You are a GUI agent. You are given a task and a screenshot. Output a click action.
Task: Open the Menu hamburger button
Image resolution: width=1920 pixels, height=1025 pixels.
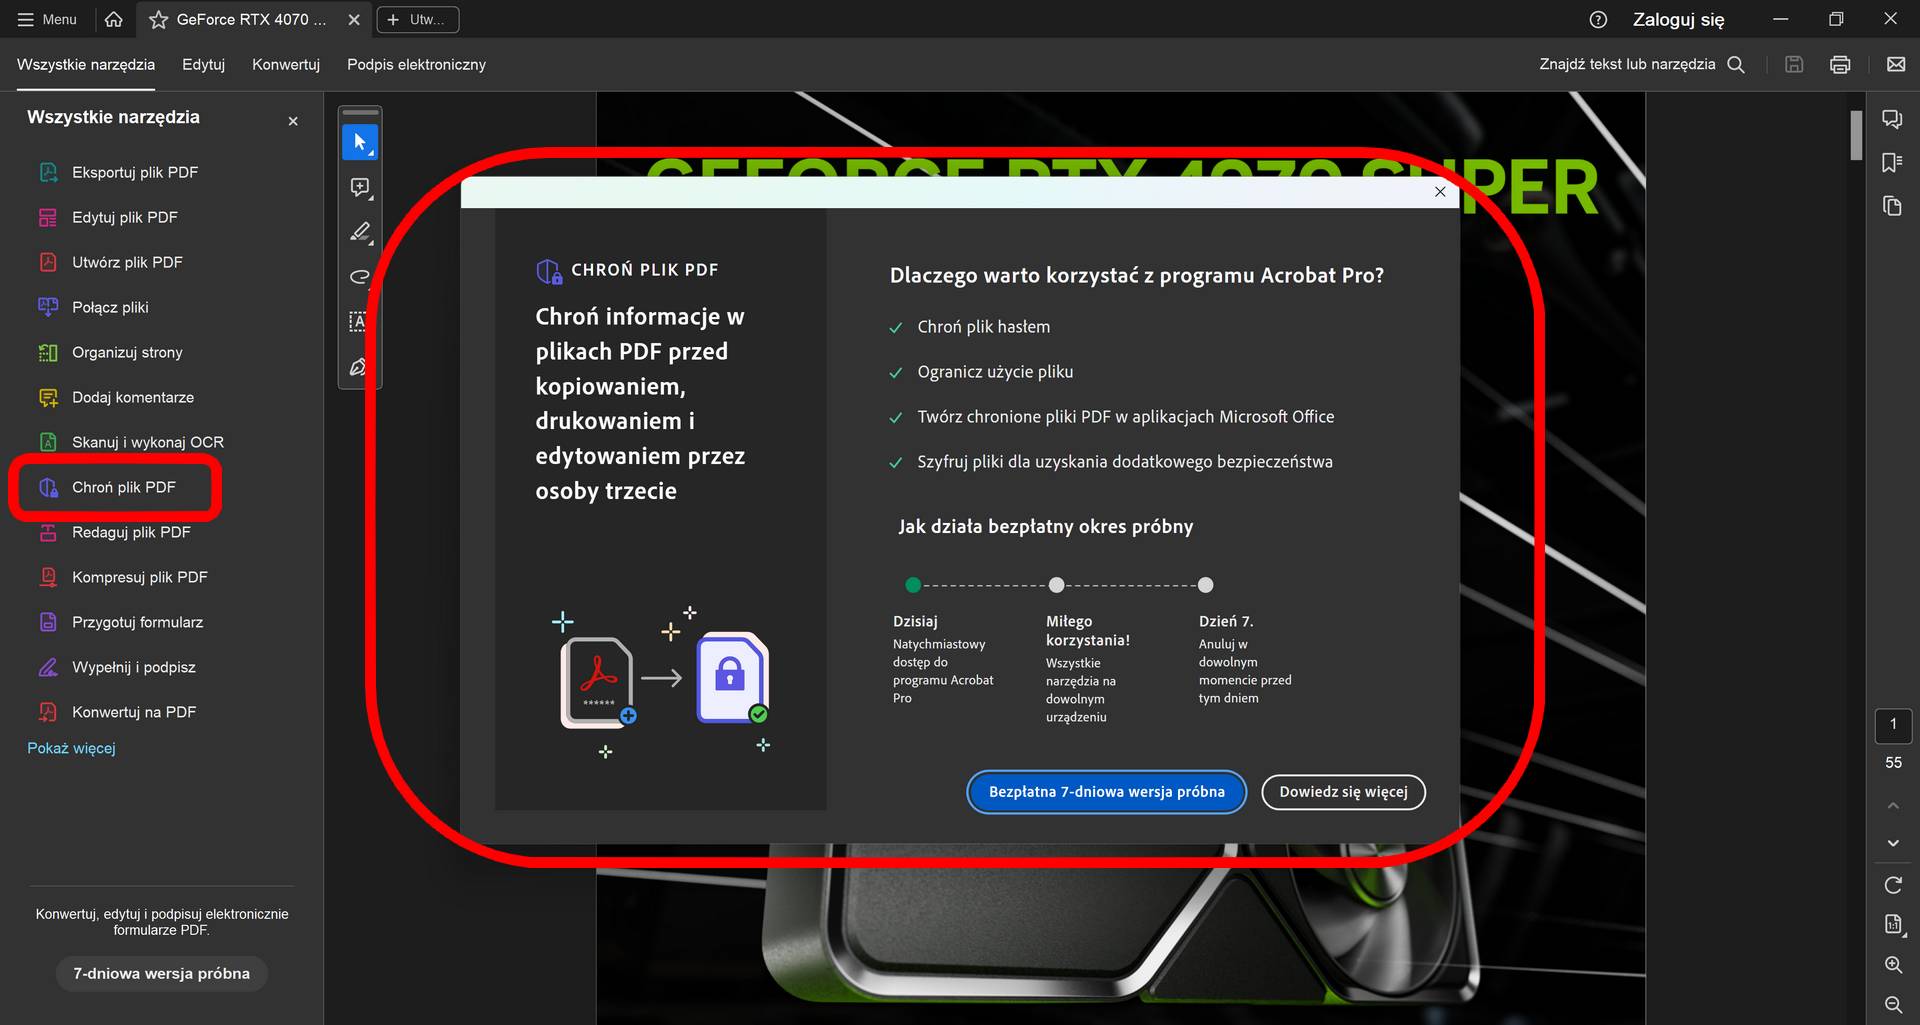(47, 19)
